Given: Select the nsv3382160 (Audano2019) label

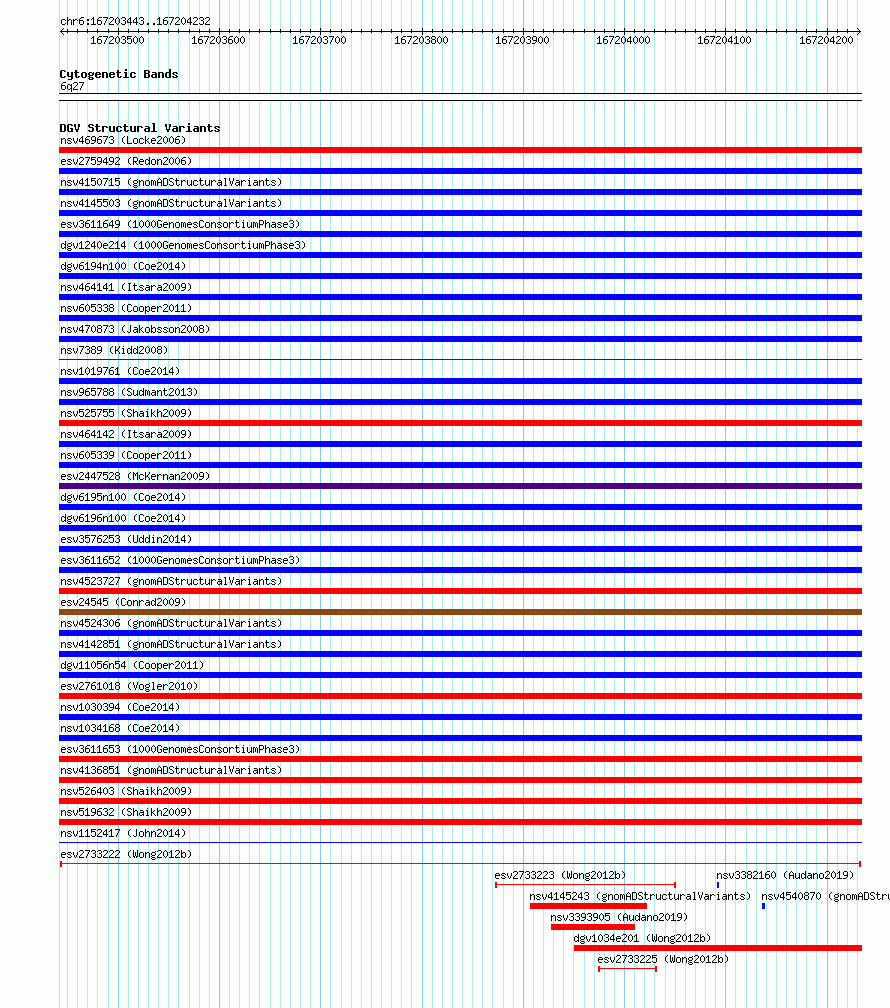Looking at the screenshot, I should tap(785, 876).
